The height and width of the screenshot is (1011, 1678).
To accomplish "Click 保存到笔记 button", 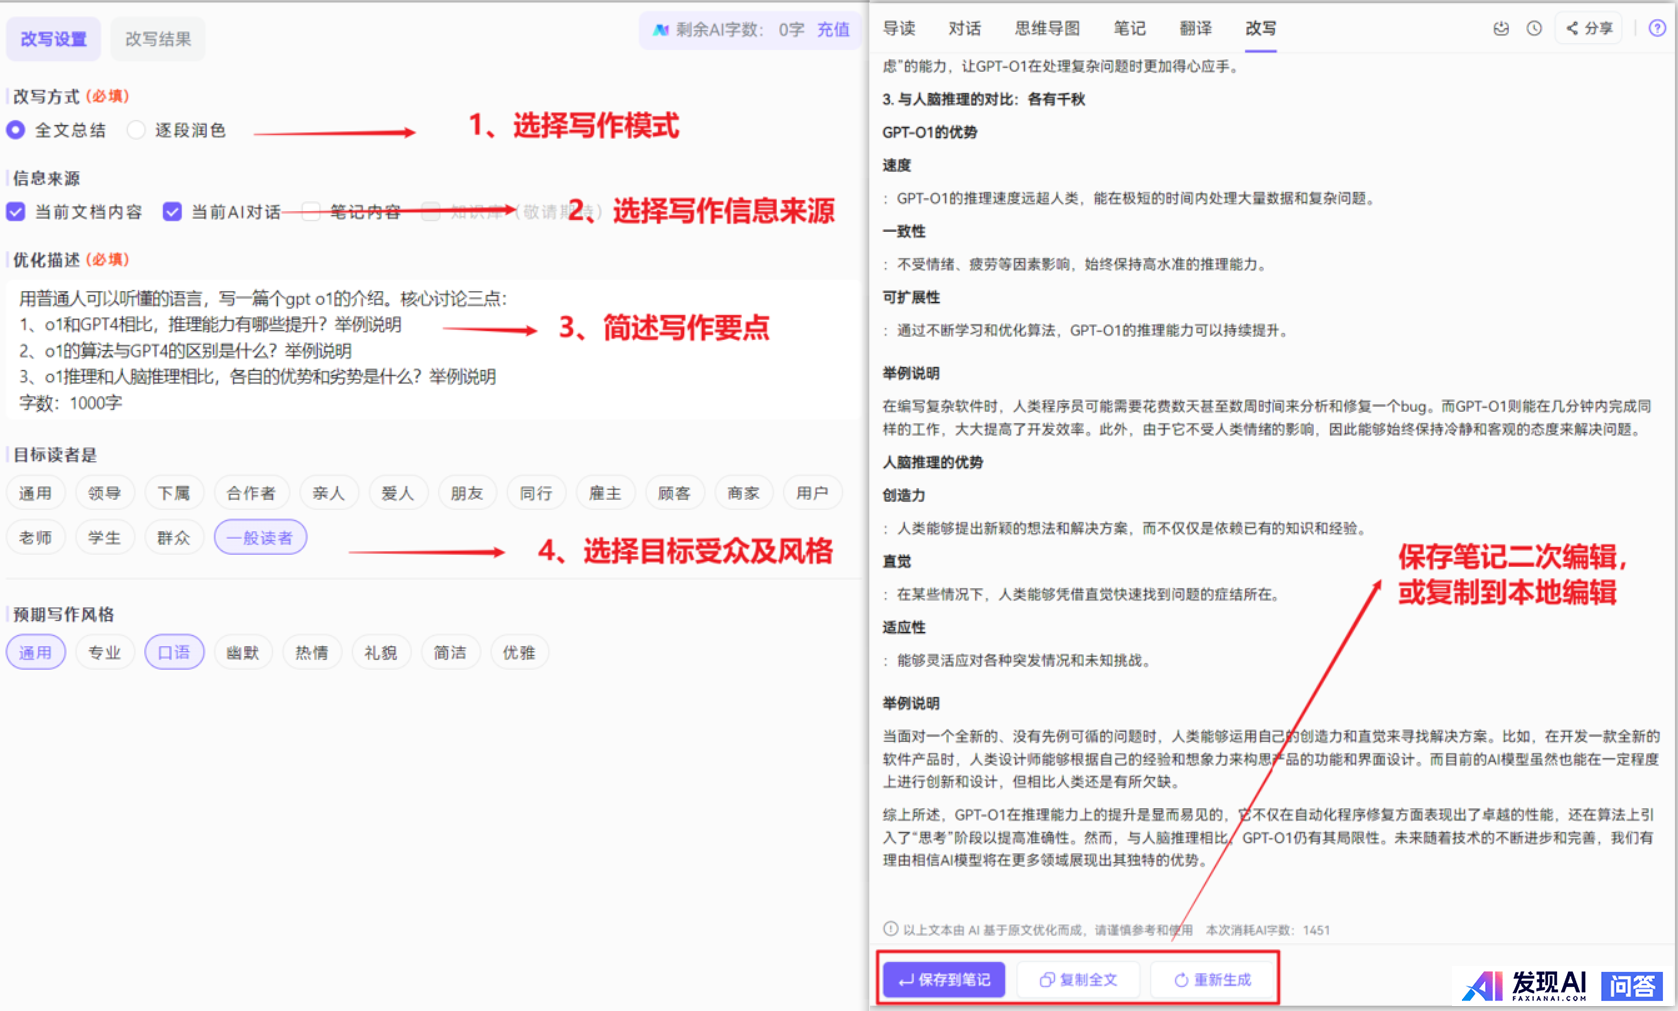I will [944, 980].
